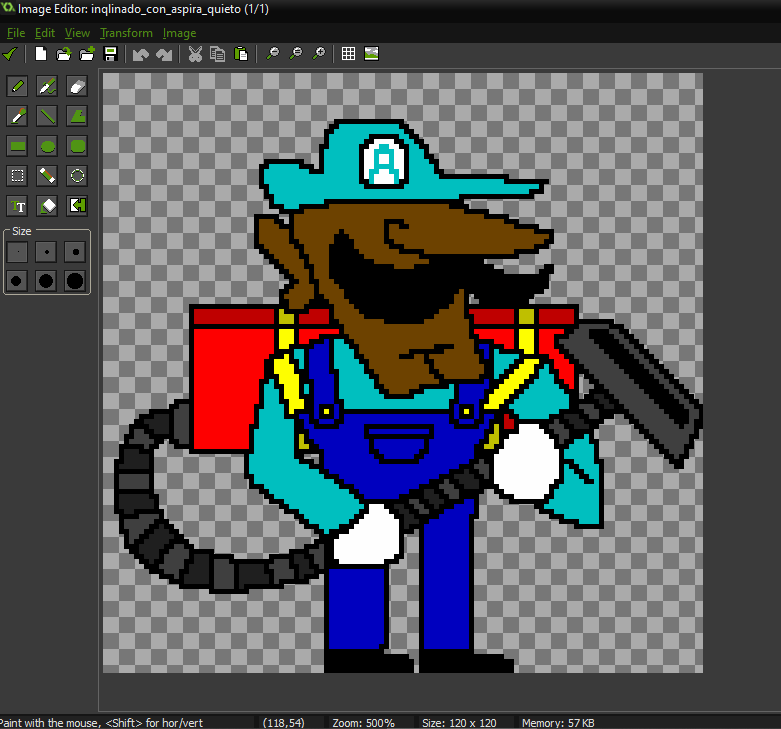Click the Memory: 57 KB status entry

tap(558, 723)
